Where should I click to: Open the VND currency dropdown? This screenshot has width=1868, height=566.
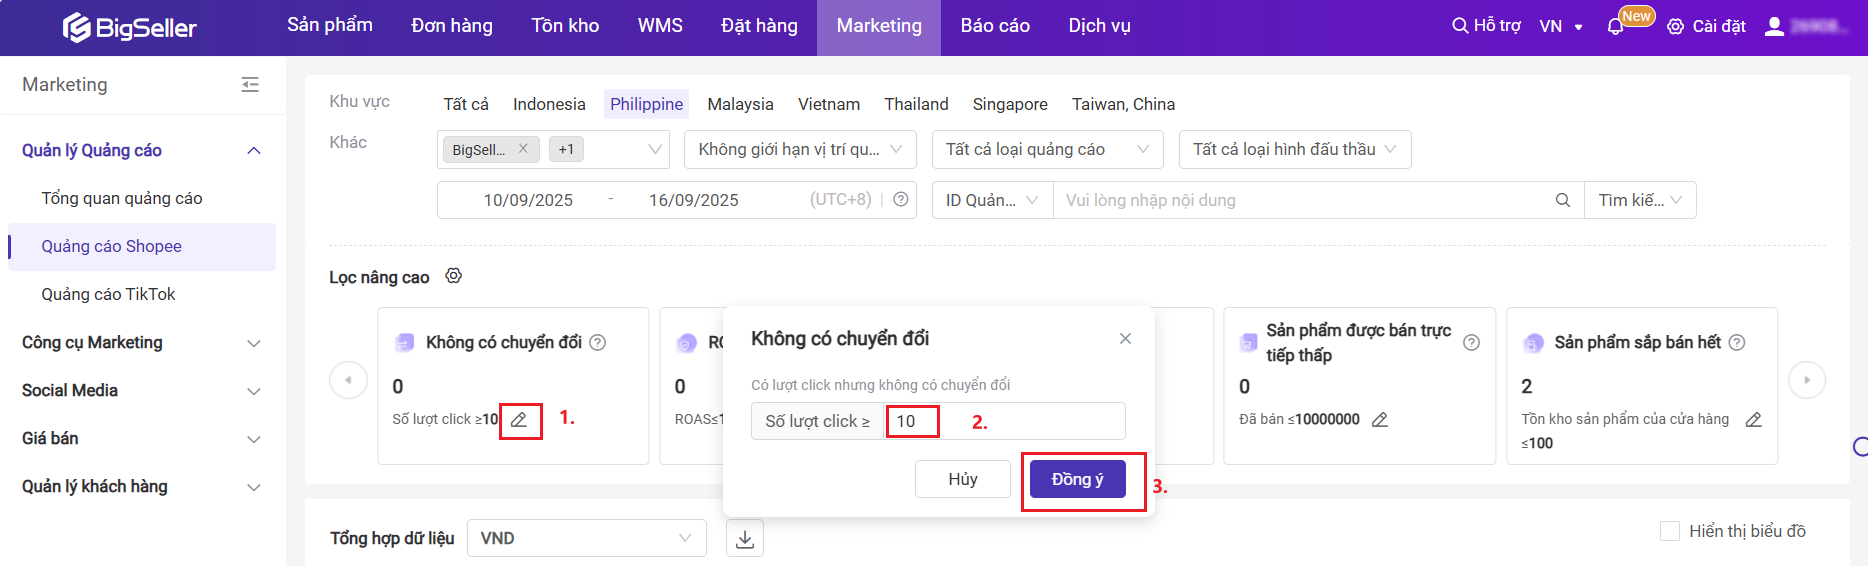click(586, 538)
